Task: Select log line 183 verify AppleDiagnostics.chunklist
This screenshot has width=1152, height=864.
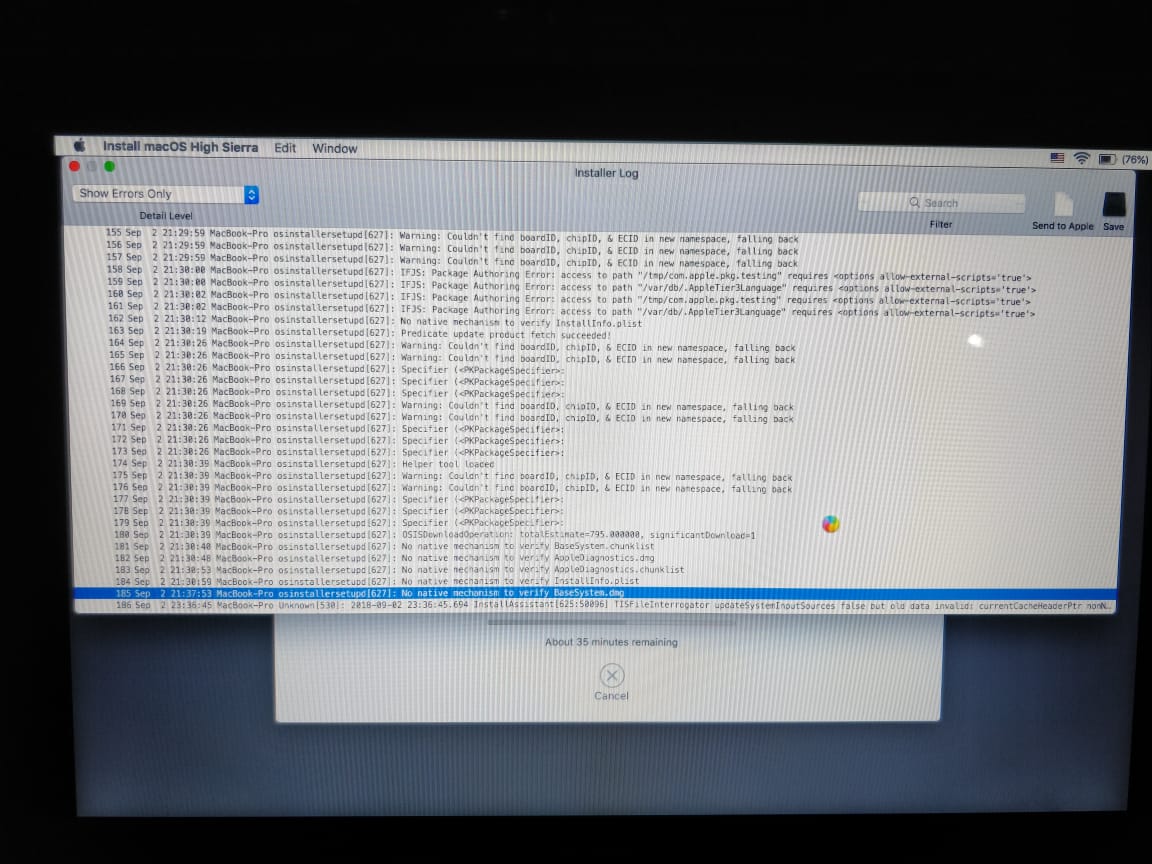Action: [x=595, y=569]
